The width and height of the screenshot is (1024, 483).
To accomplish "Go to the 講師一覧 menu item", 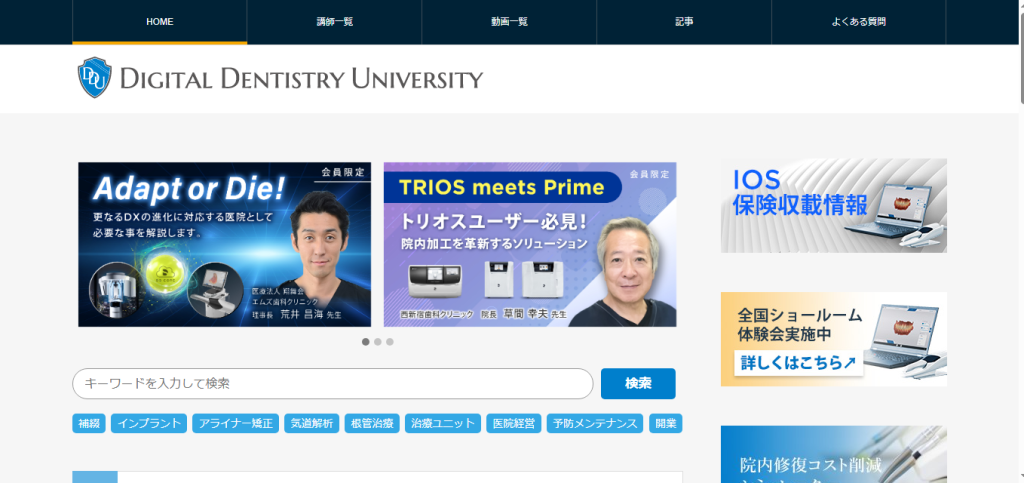I will tap(334, 22).
